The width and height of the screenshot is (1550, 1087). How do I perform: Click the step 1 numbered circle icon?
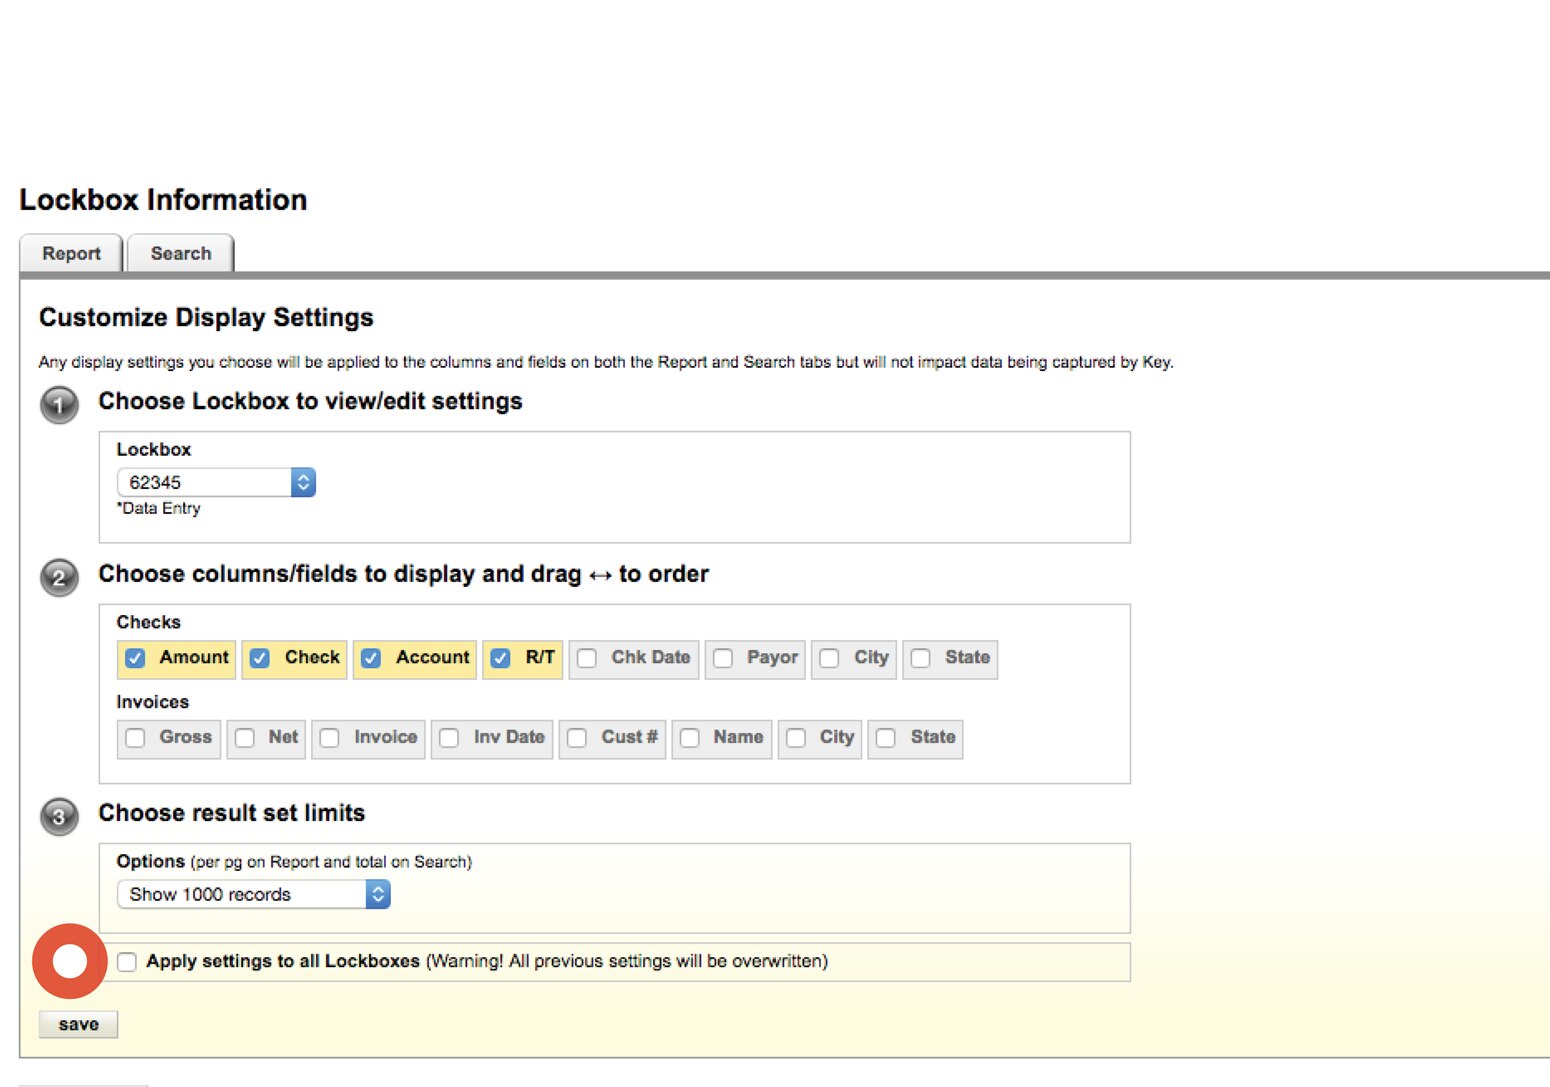point(58,405)
